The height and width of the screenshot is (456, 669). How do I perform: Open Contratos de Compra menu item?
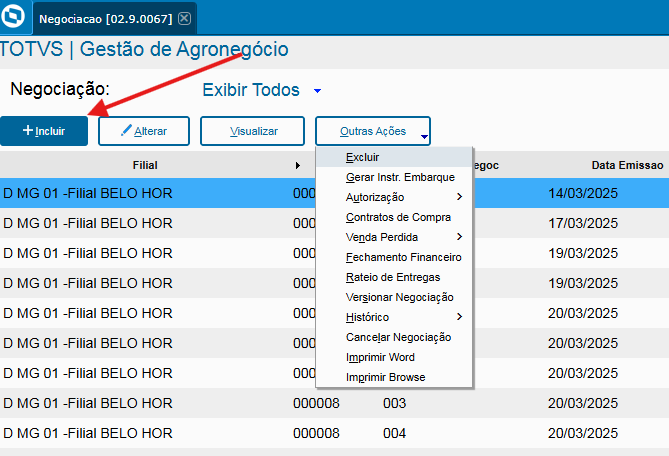[x=394, y=218]
